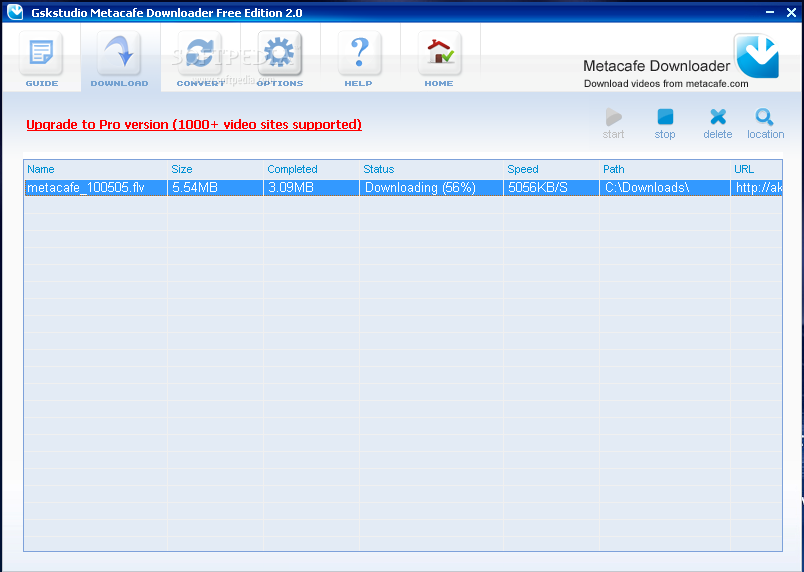Click the C:\Downloads\ path cell

pyautogui.click(x=665, y=188)
